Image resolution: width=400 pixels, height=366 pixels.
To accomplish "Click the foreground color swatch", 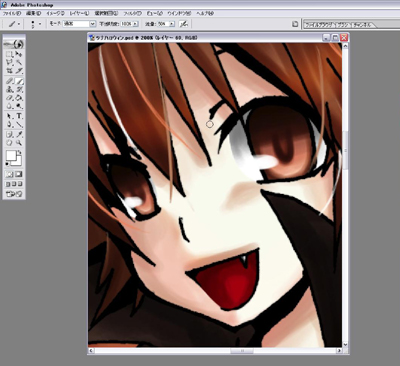I will click(x=11, y=156).
